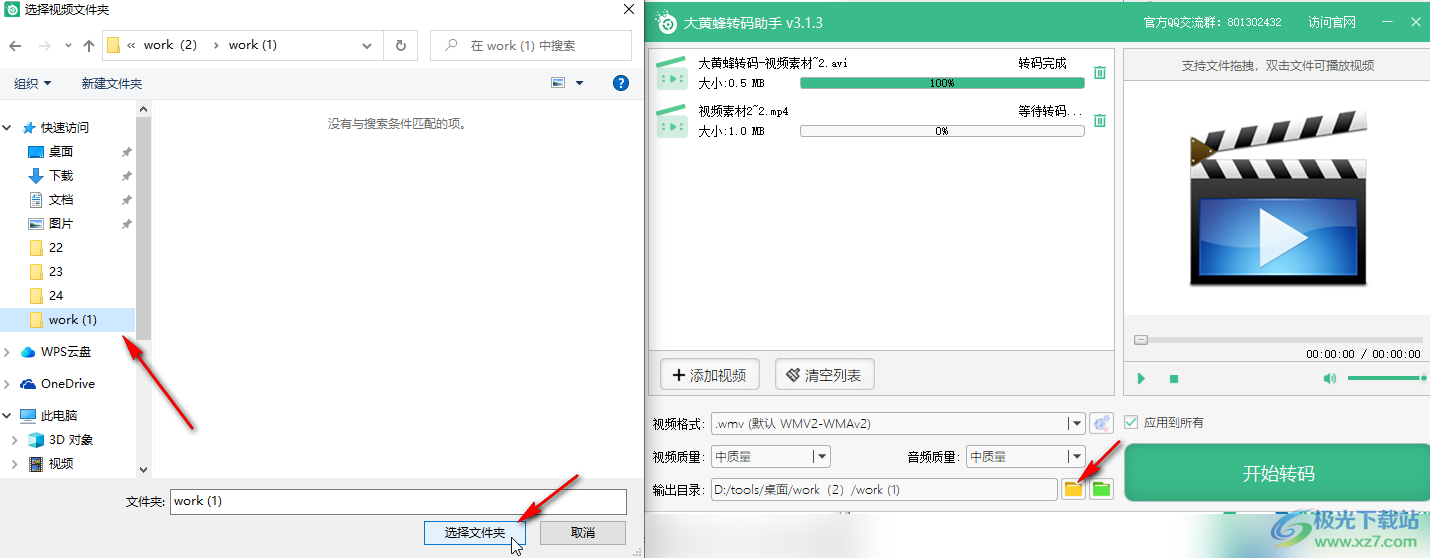Screen dimensions: 1430x558
Task: Click the 官方QQ交流群 text
Action: pos(1212,22)
